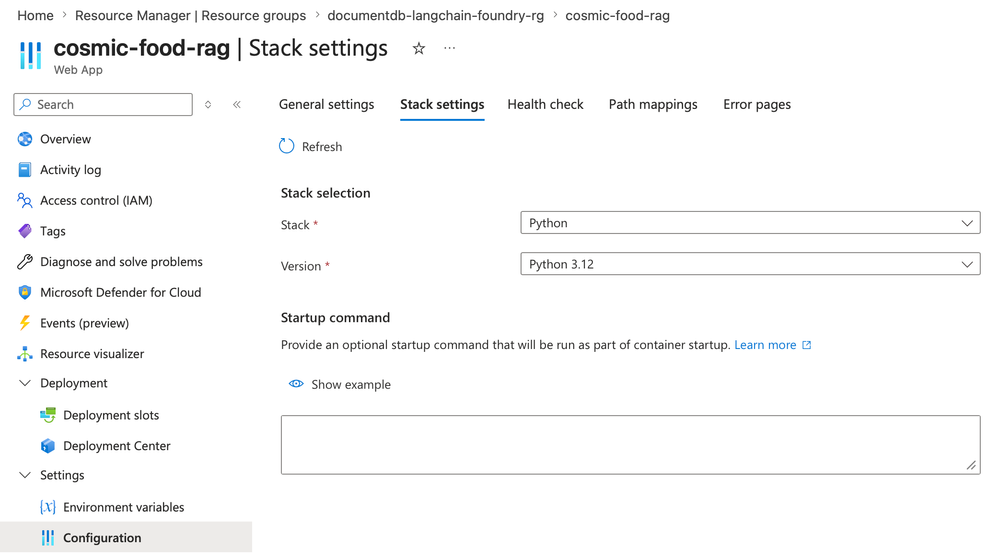Switch to the General settings tab
Viewport: 998px width, 559px height.
pos(326,104)
